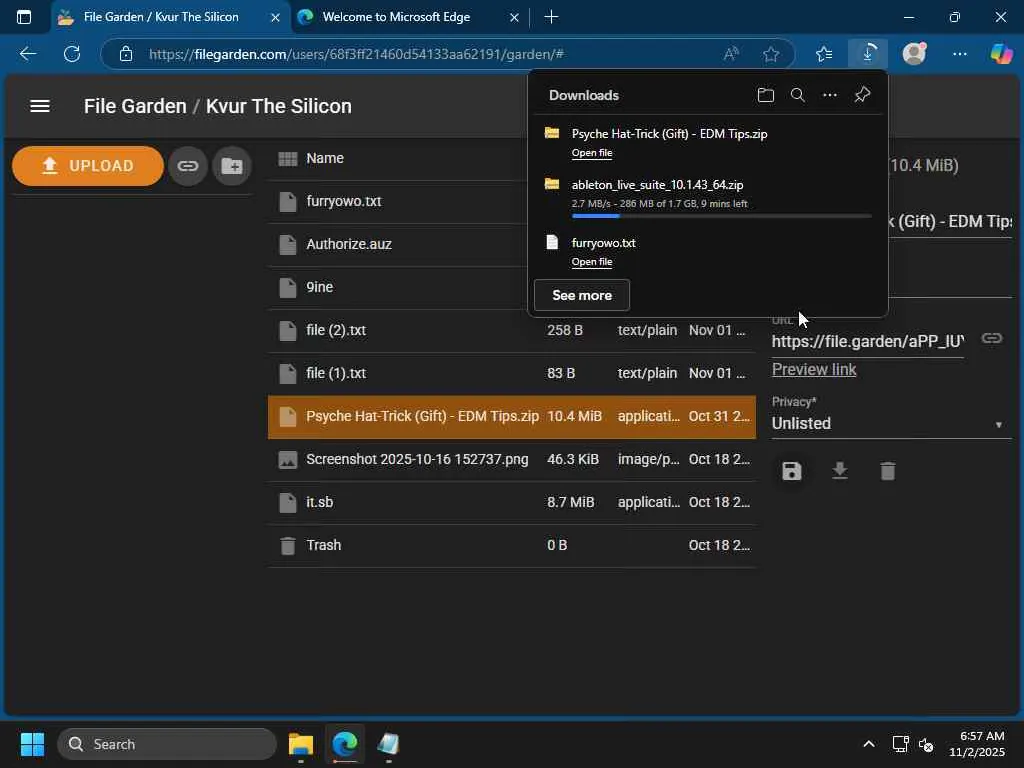Sort files by the Name column header
Viewport: 1024px width, 768px height.
325,159
